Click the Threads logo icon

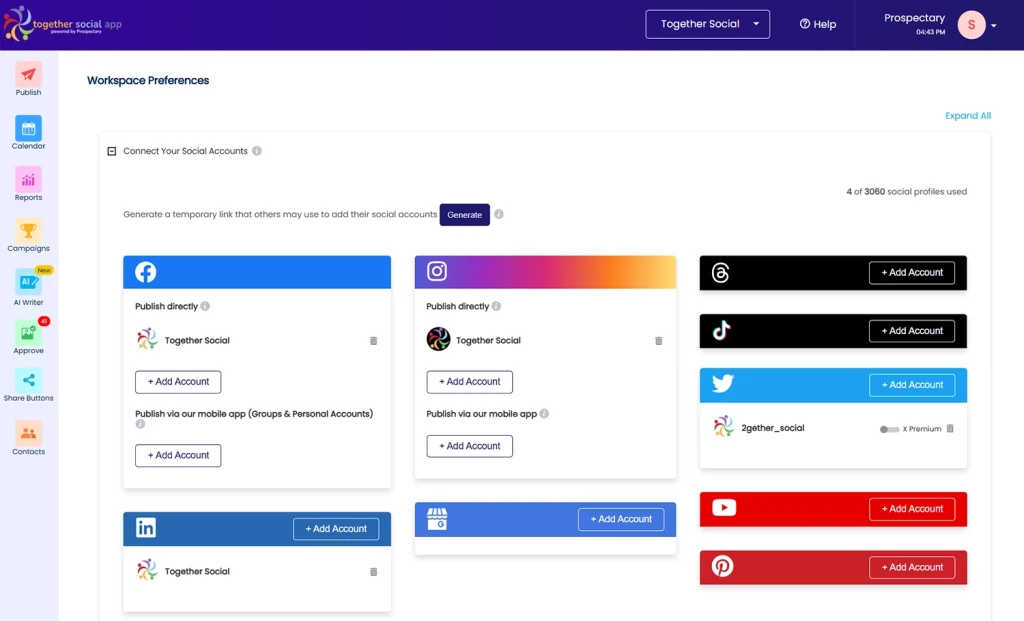coord(720,272)
